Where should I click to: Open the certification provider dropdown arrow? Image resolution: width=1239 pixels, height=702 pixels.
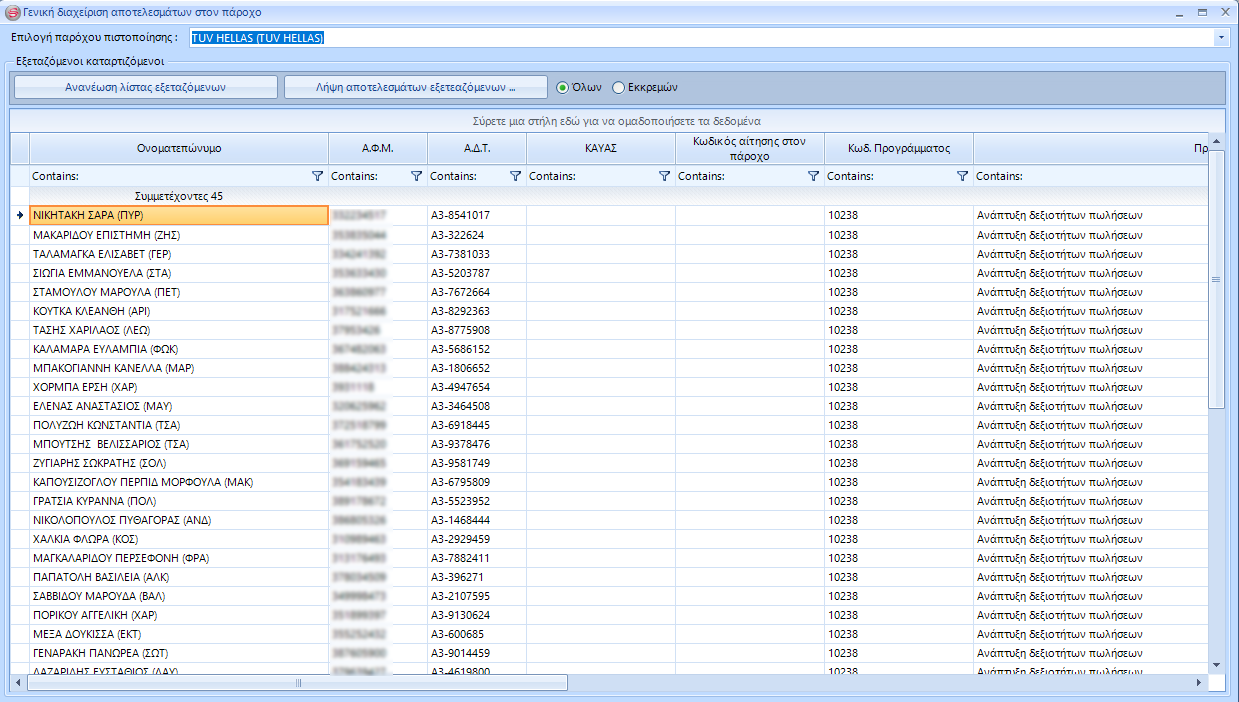[x=1222, y=38]
